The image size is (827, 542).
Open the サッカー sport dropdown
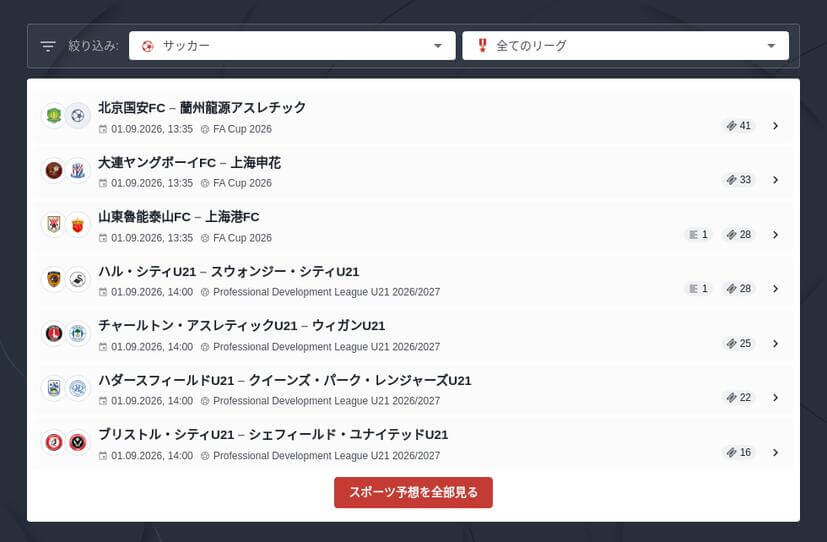tap(292, 46)
